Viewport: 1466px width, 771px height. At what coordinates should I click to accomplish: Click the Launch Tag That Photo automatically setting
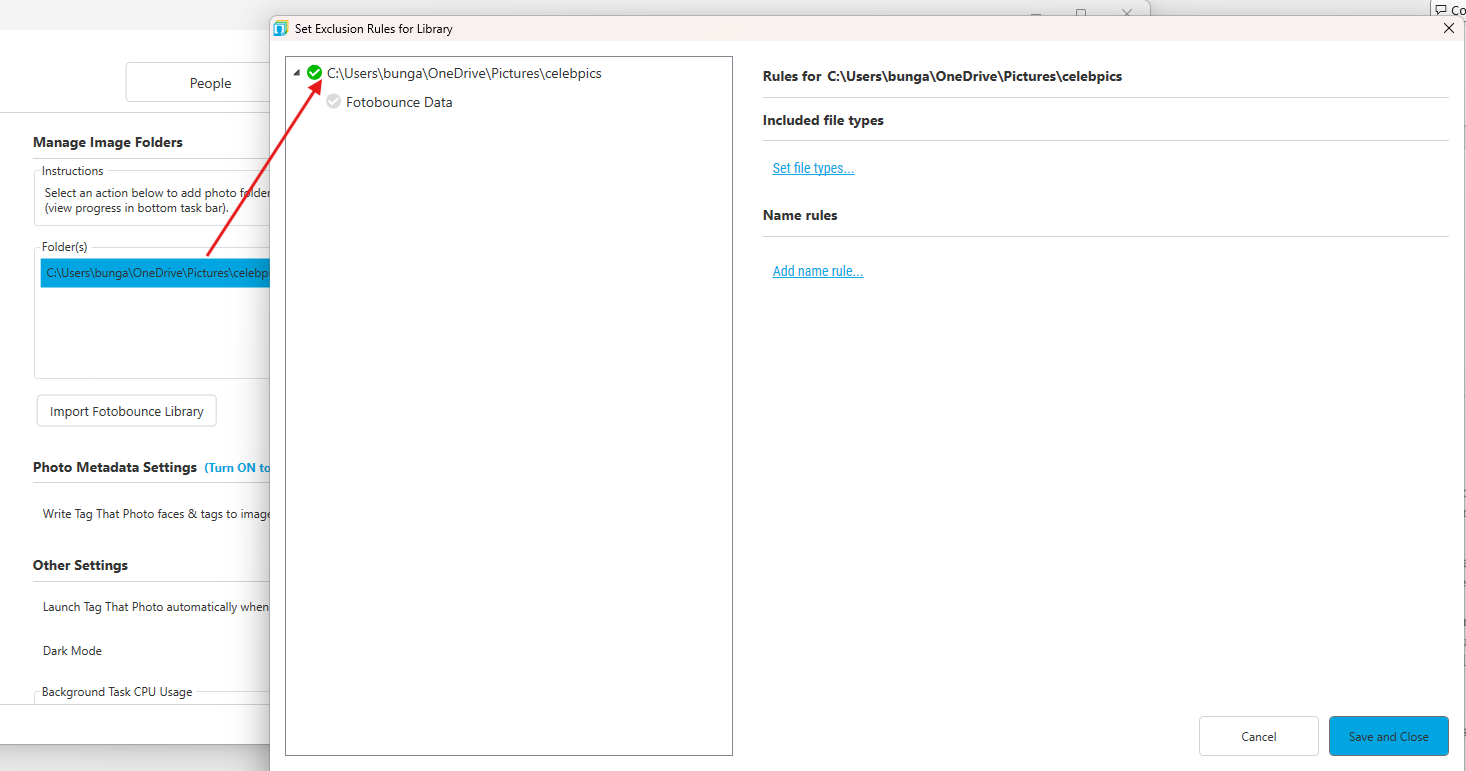coord(155,606)
